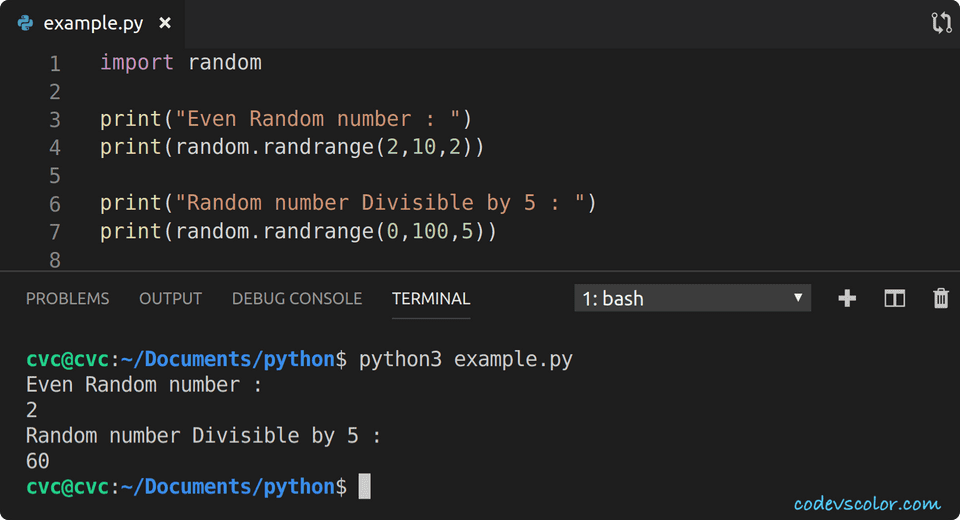960x520 pixels.
Task: Click line number 4 in the gutter
Action: [54, 148]
